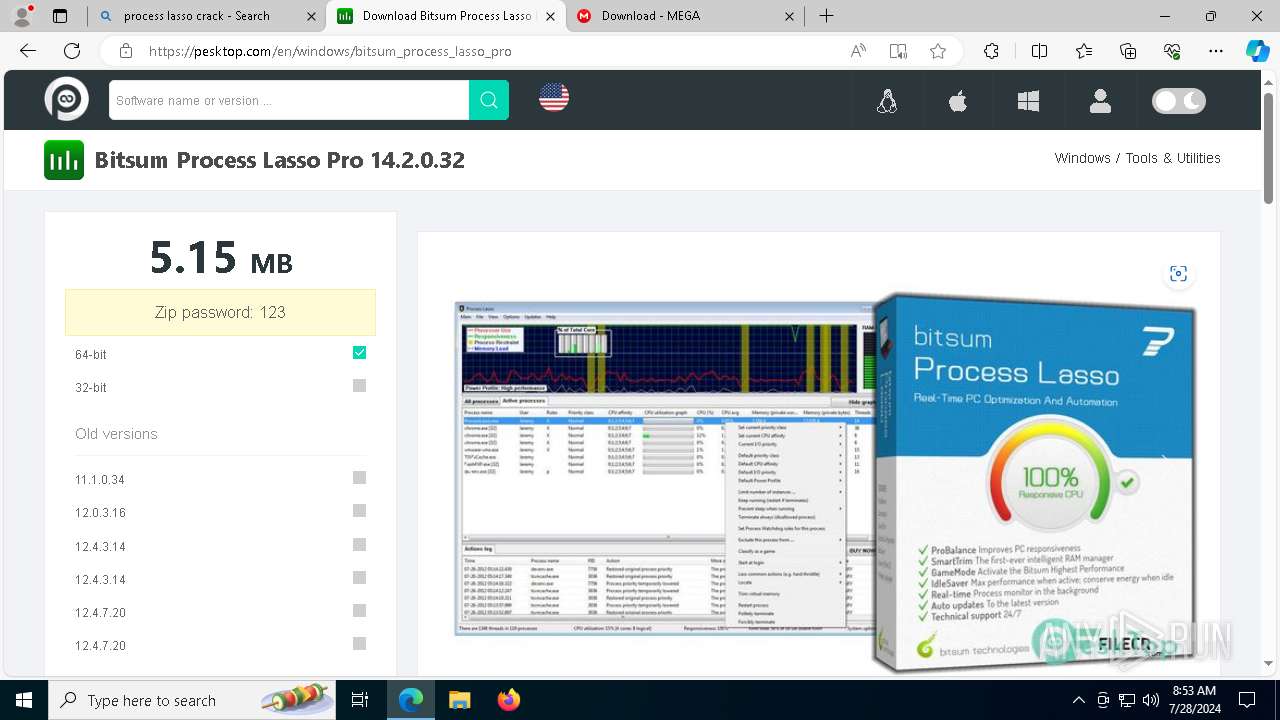This screenshot has width=1280, height=720.
Task: Click the Bitsum Process Lasso Pro title
Action: click(280, 160)
